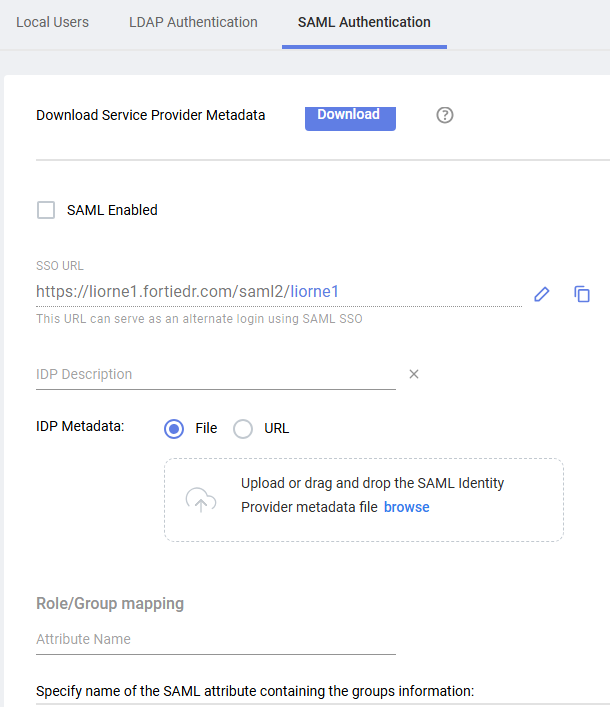Enable the SAML Enabled checkbox
This screenshot has width=610, height=707.
tap(45, 210)
